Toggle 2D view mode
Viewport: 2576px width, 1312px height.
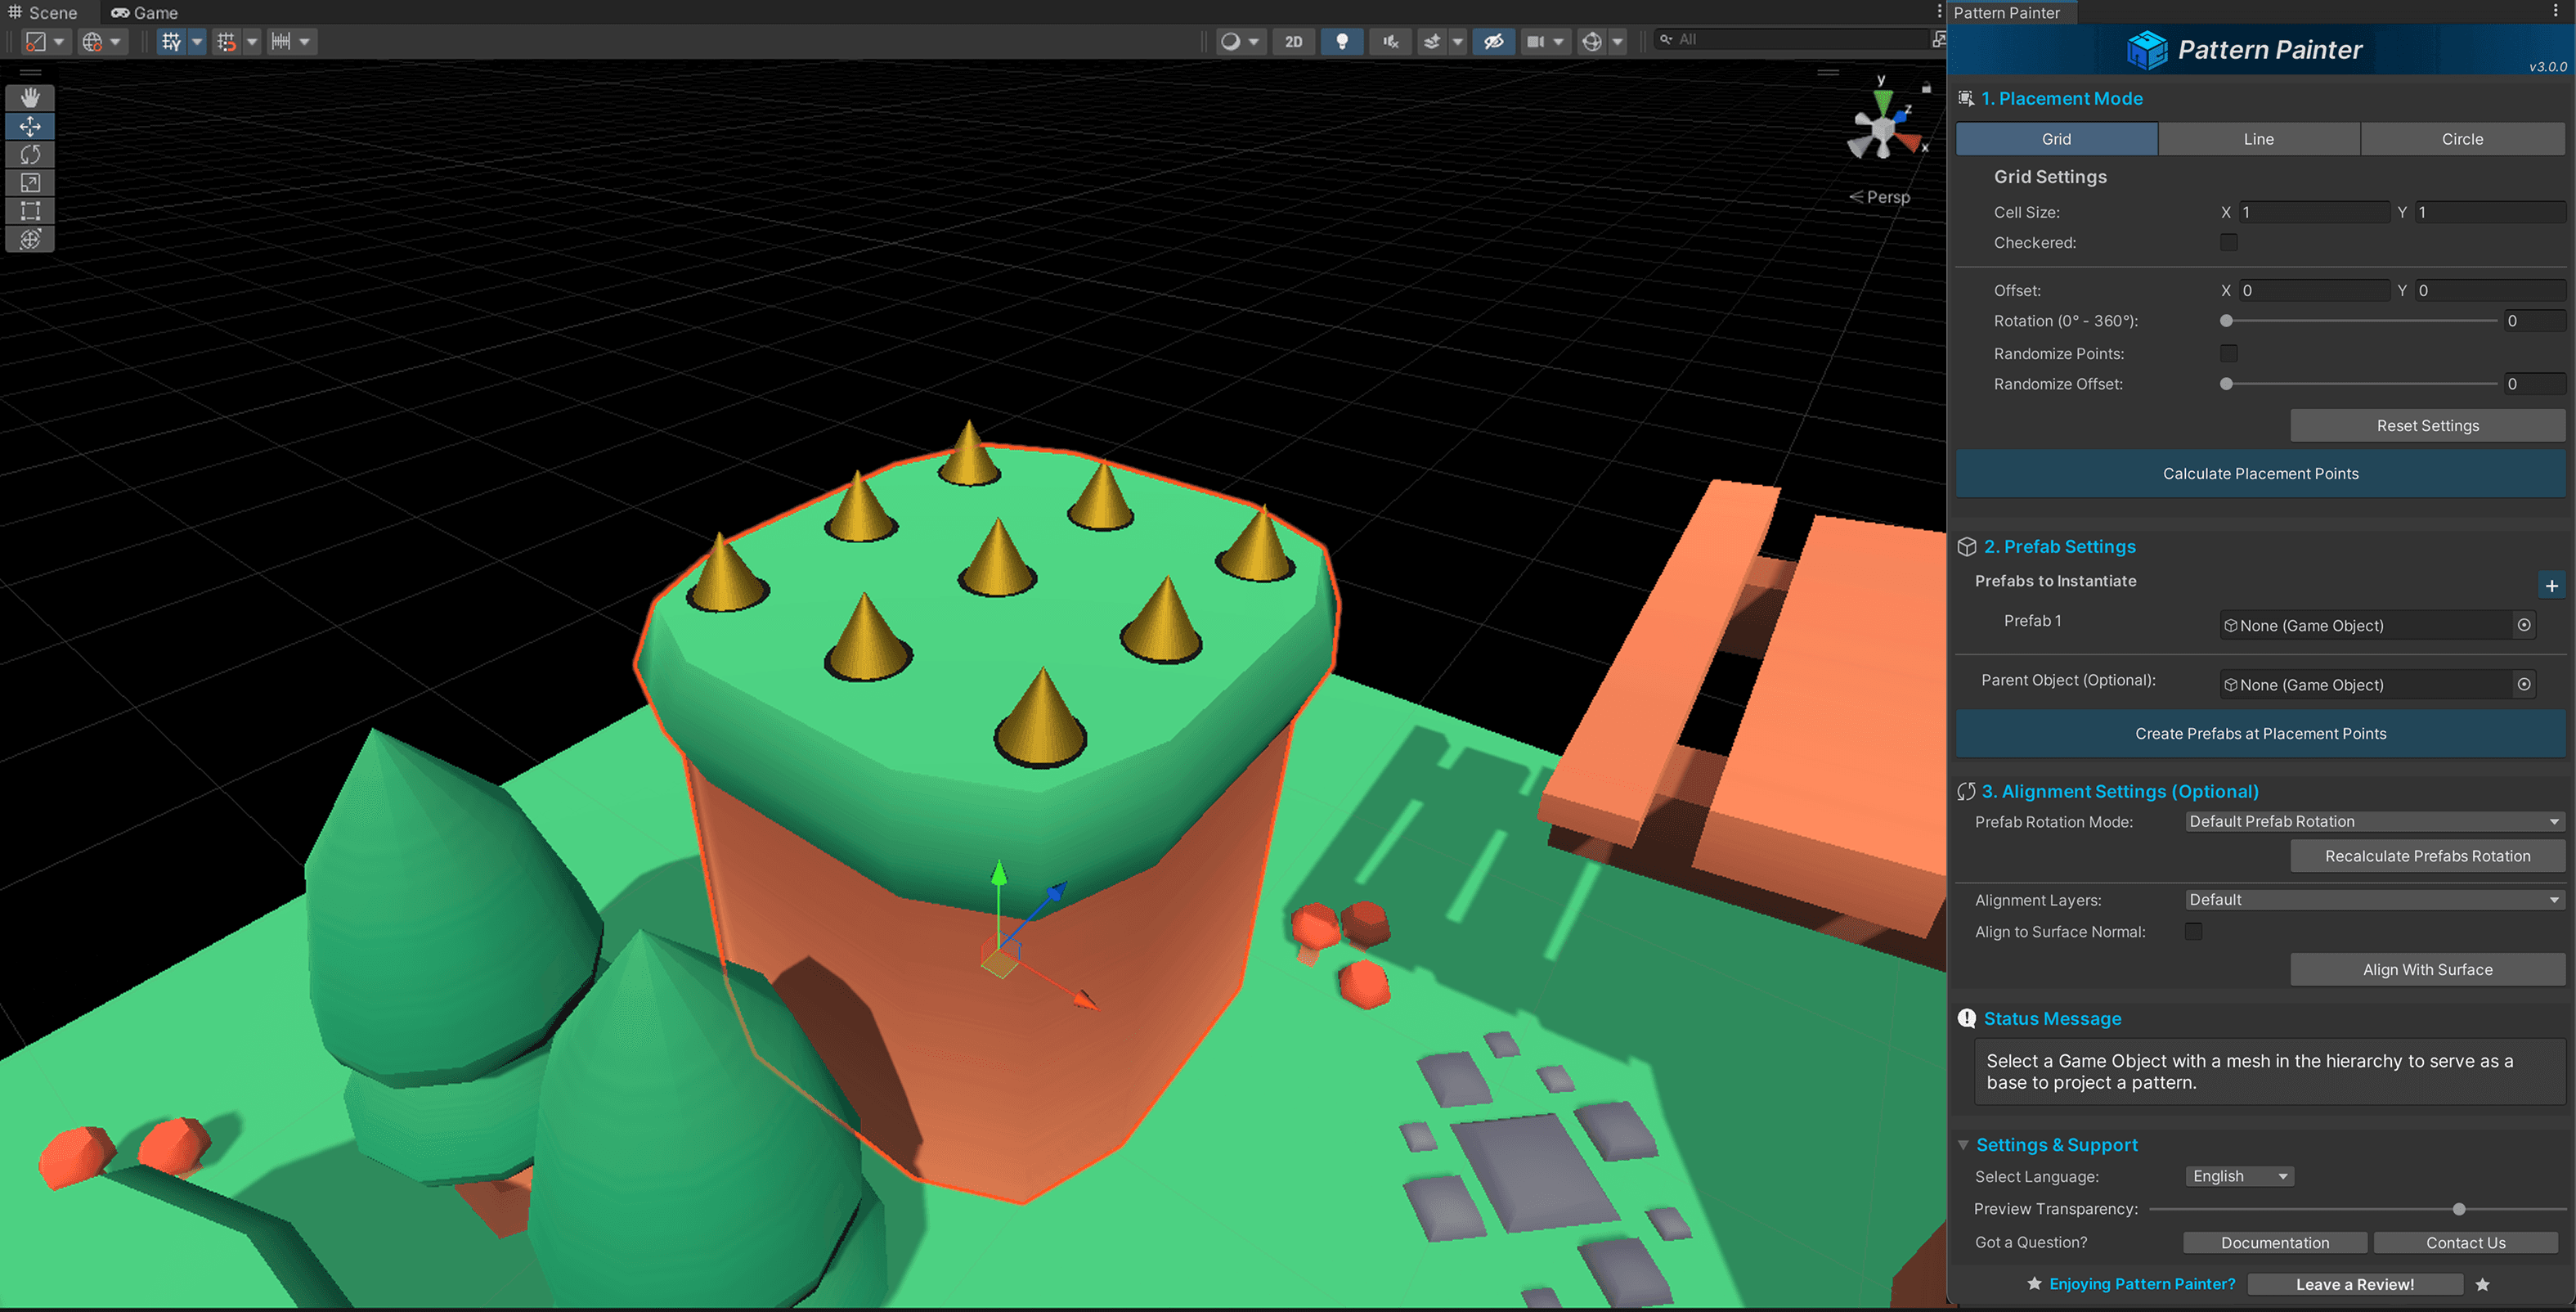1293,41
